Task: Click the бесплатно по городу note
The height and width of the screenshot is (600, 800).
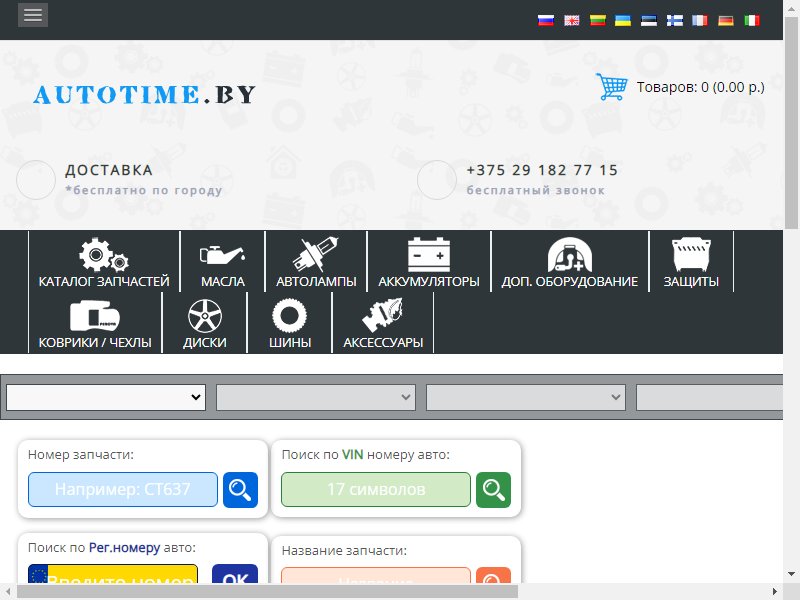Action: [144, 190]
